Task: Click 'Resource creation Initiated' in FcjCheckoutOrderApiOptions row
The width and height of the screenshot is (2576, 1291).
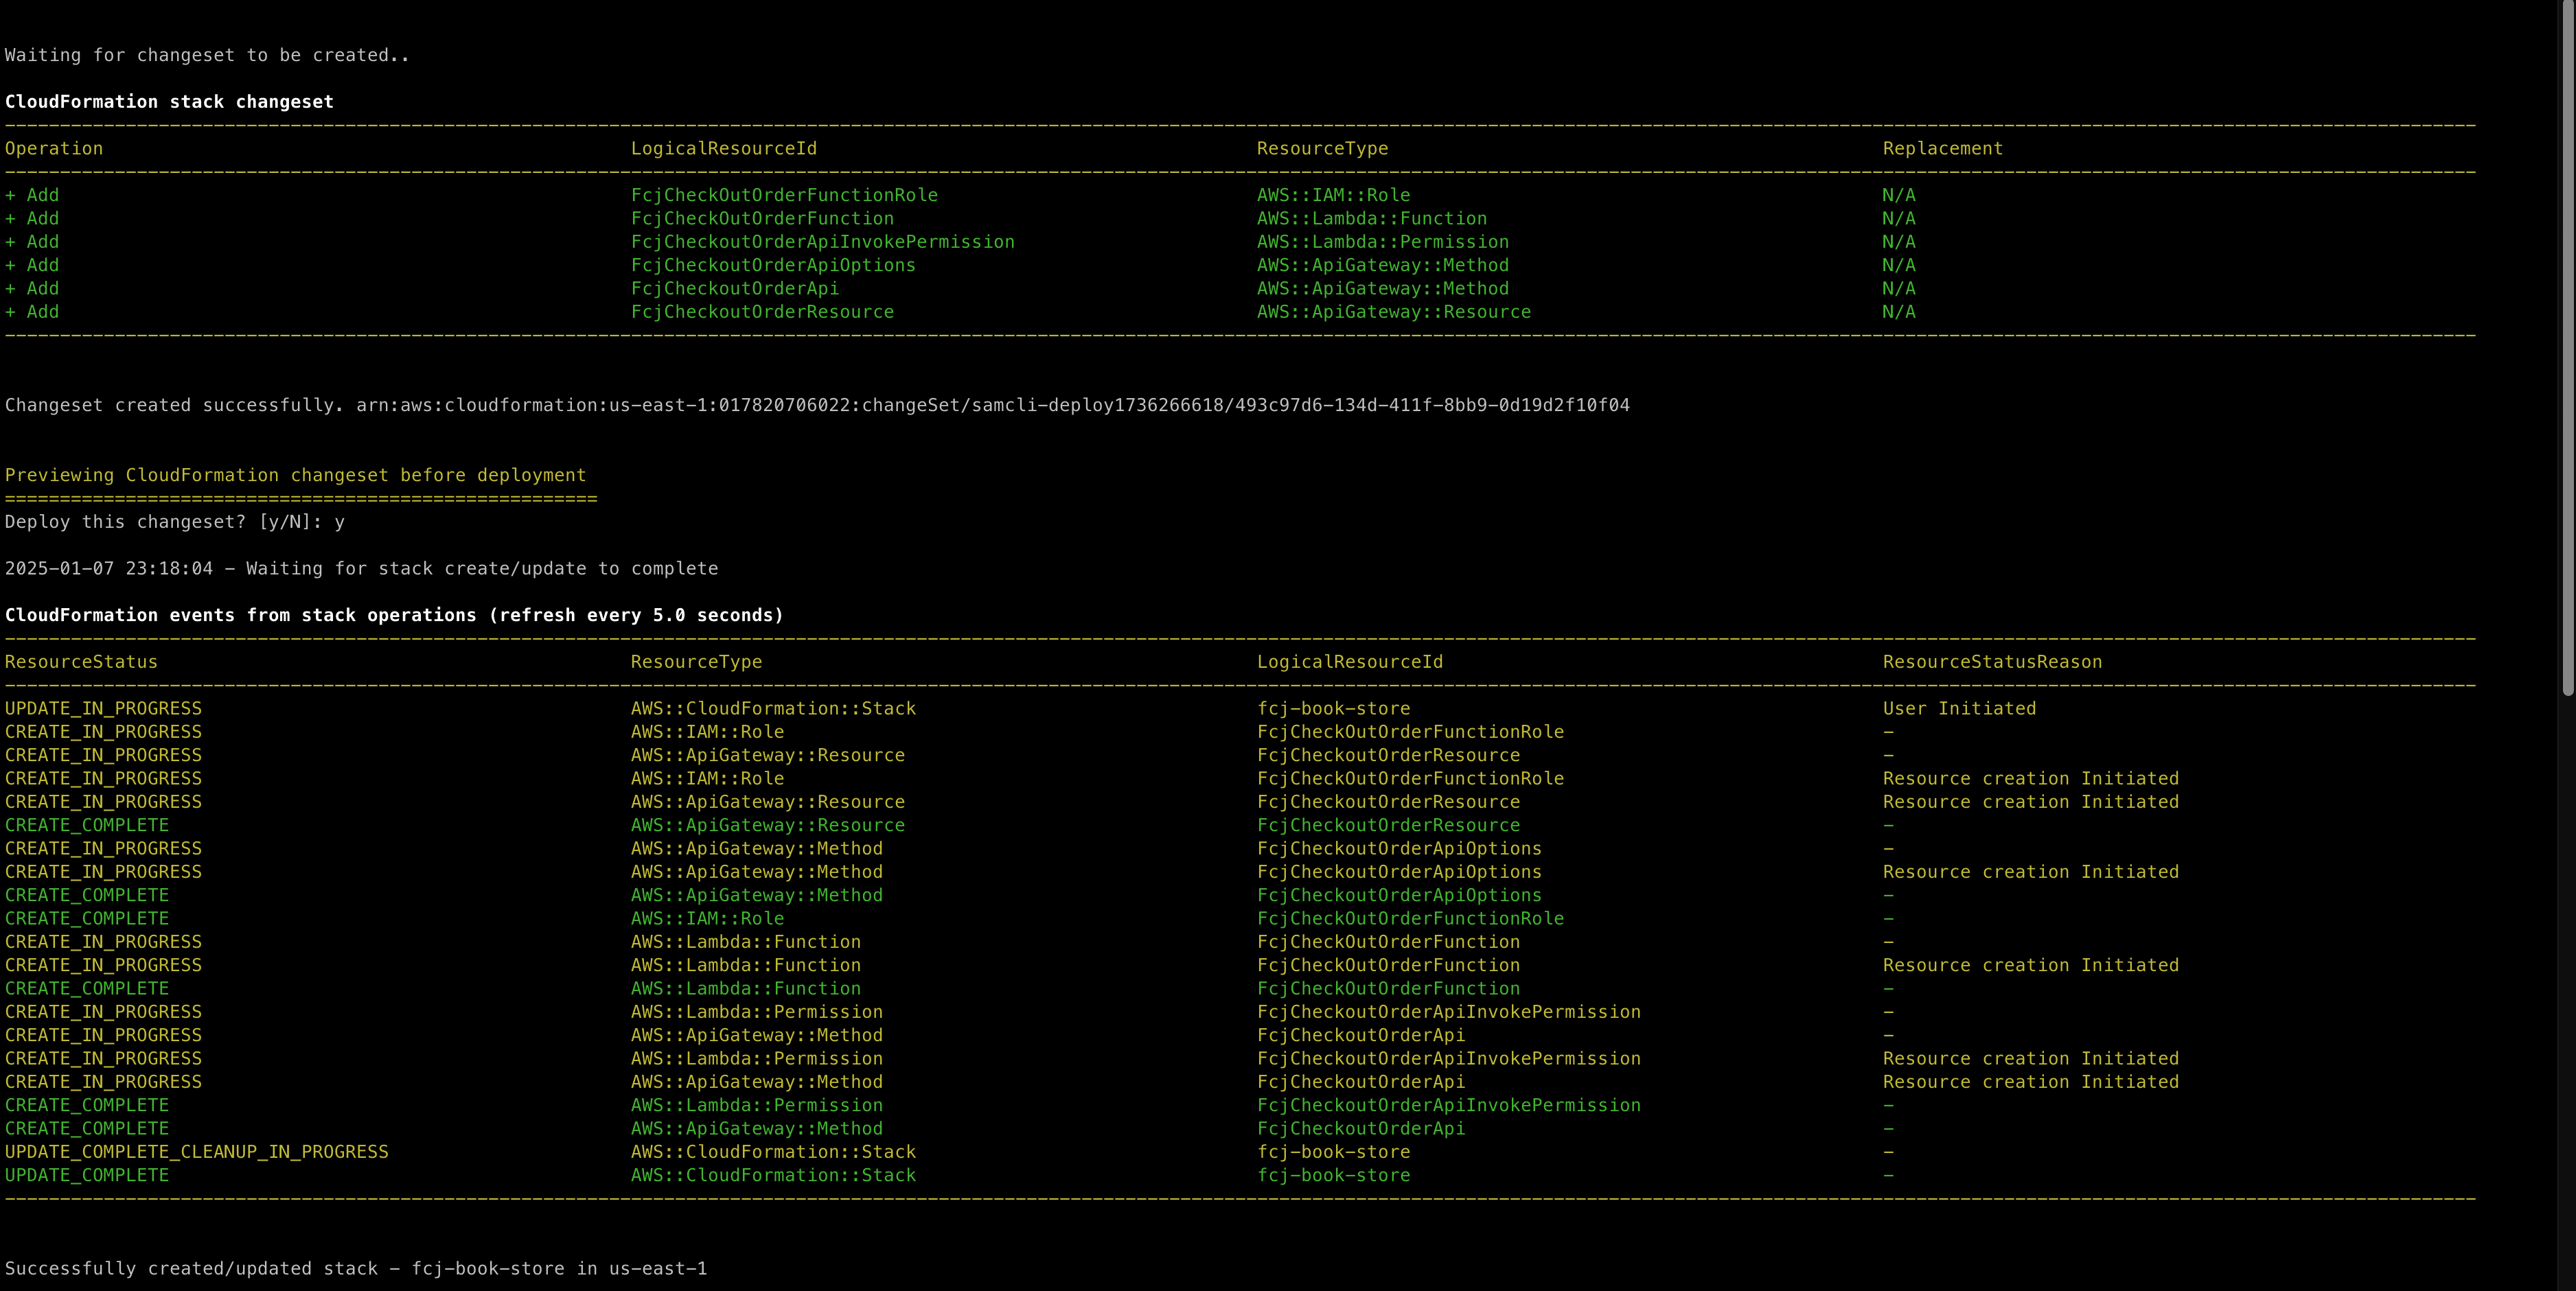Action: (2030, 872)
